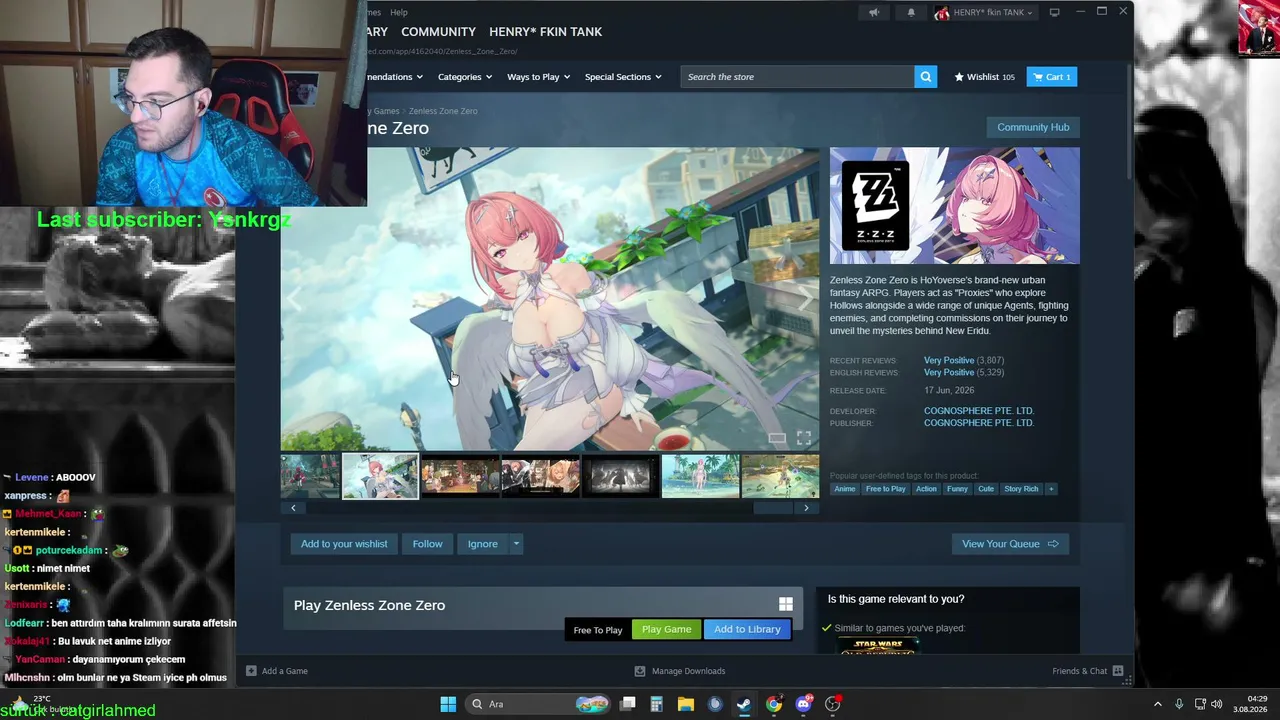
Task: Open the Help menu
Action: click(399, 12)
